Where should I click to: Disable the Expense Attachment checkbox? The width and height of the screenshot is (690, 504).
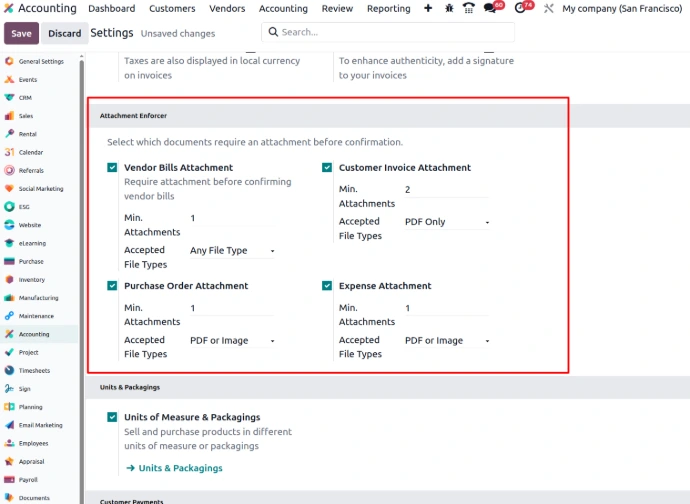pyautogui.click(x=327, y=286)
